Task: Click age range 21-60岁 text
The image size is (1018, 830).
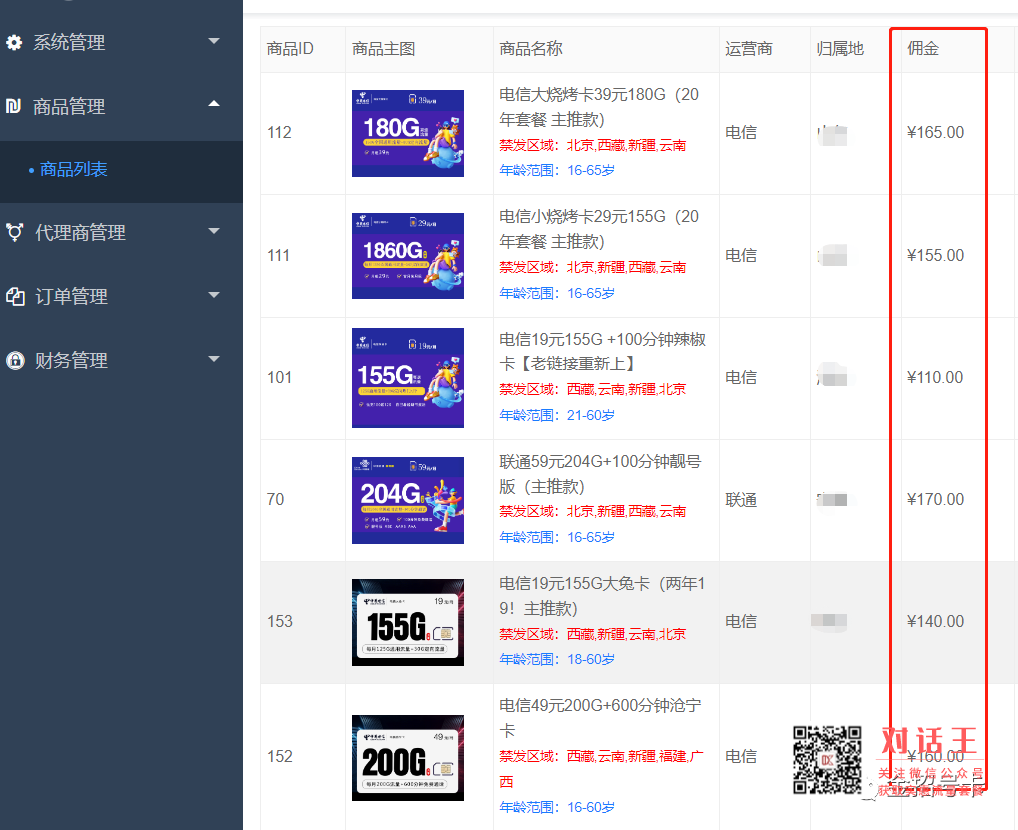Action: (x=557, y=415)
